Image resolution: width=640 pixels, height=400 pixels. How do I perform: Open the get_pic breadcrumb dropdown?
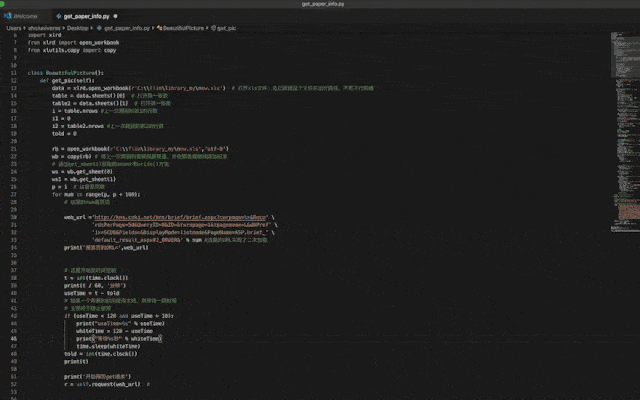[226, 28]
